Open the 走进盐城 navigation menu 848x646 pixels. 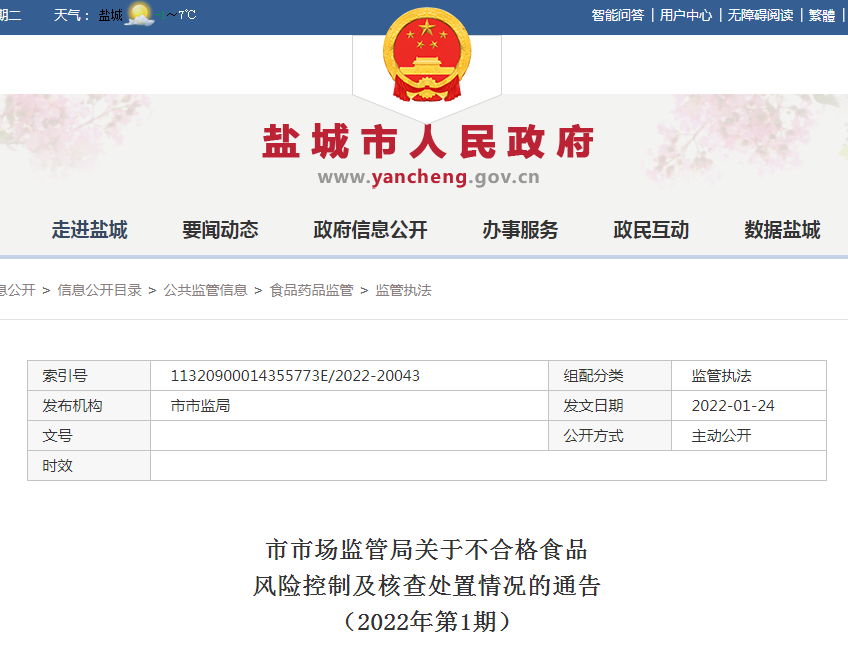[90, 230]
